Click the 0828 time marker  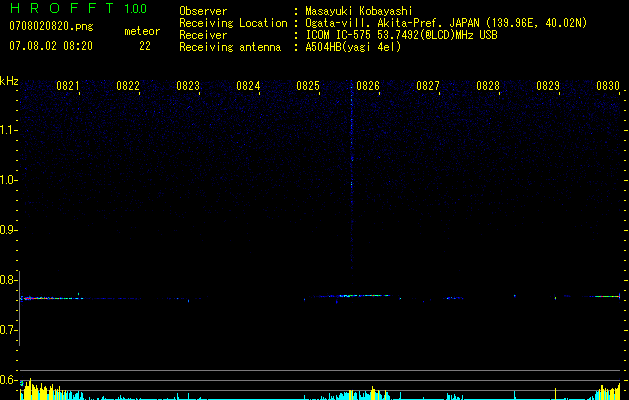[x=488, y=86]
